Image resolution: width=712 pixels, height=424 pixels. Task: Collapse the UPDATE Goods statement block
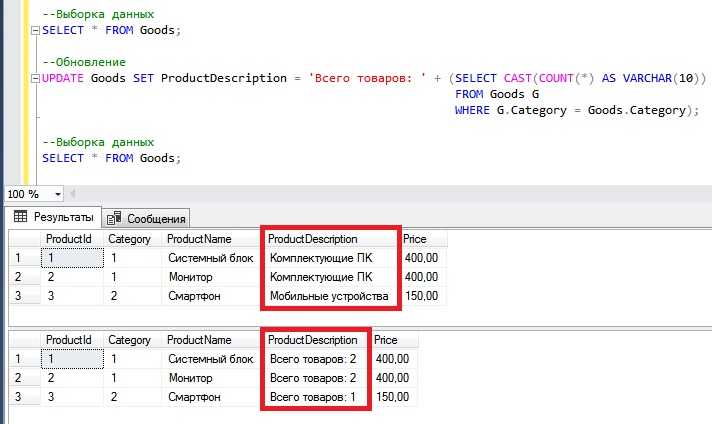click(x=36, y=78)
